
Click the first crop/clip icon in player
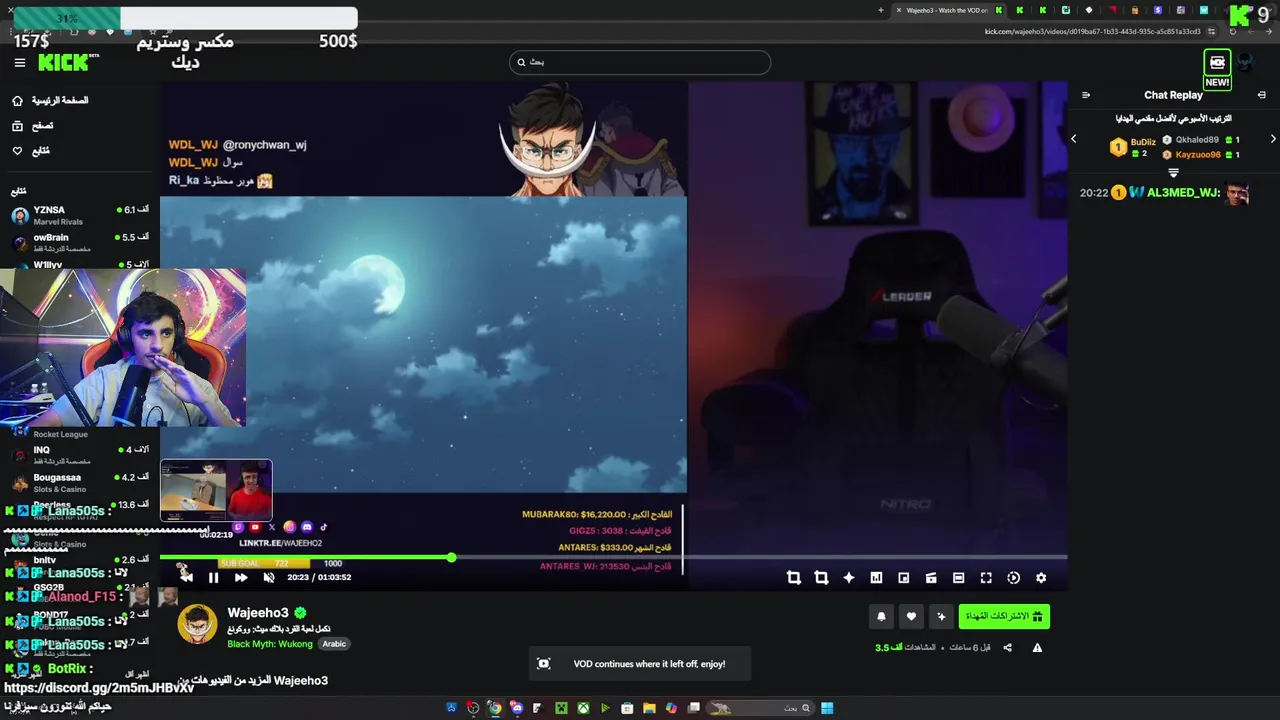pos(793,578)
